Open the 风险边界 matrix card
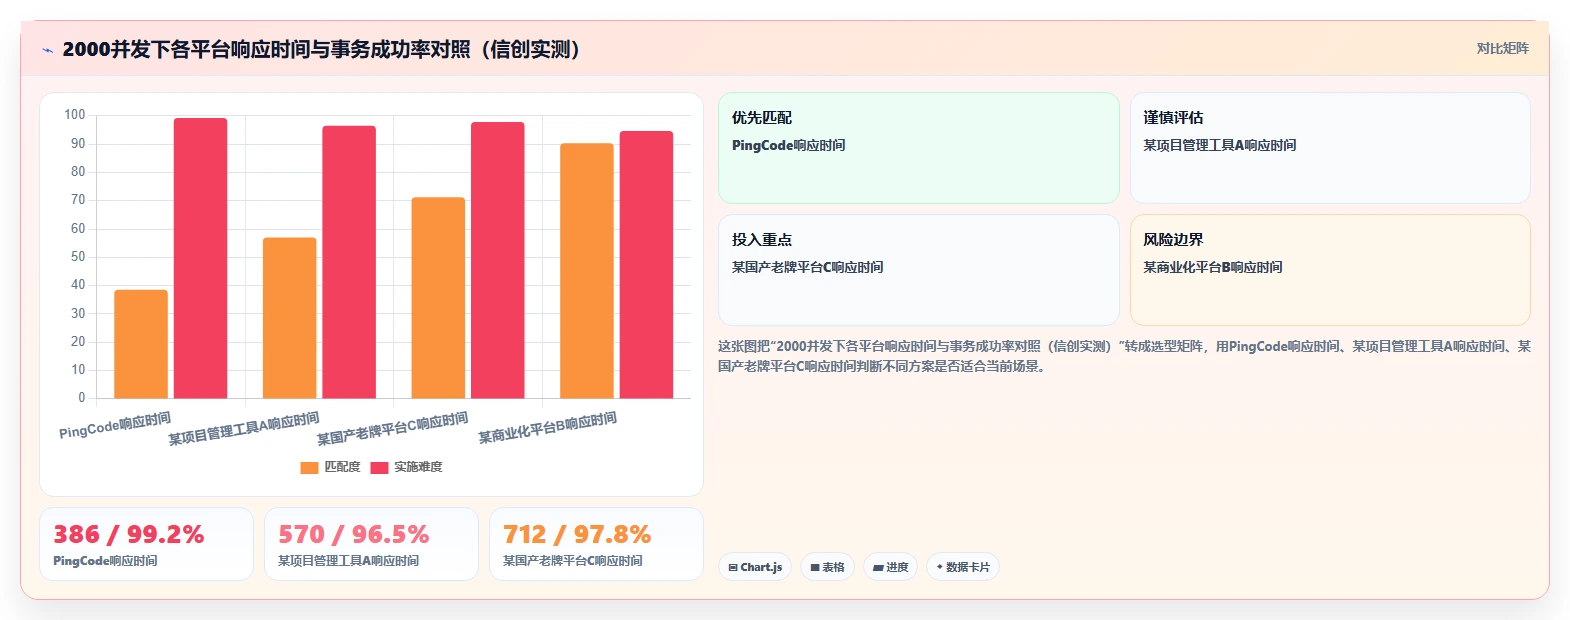 1330,270
